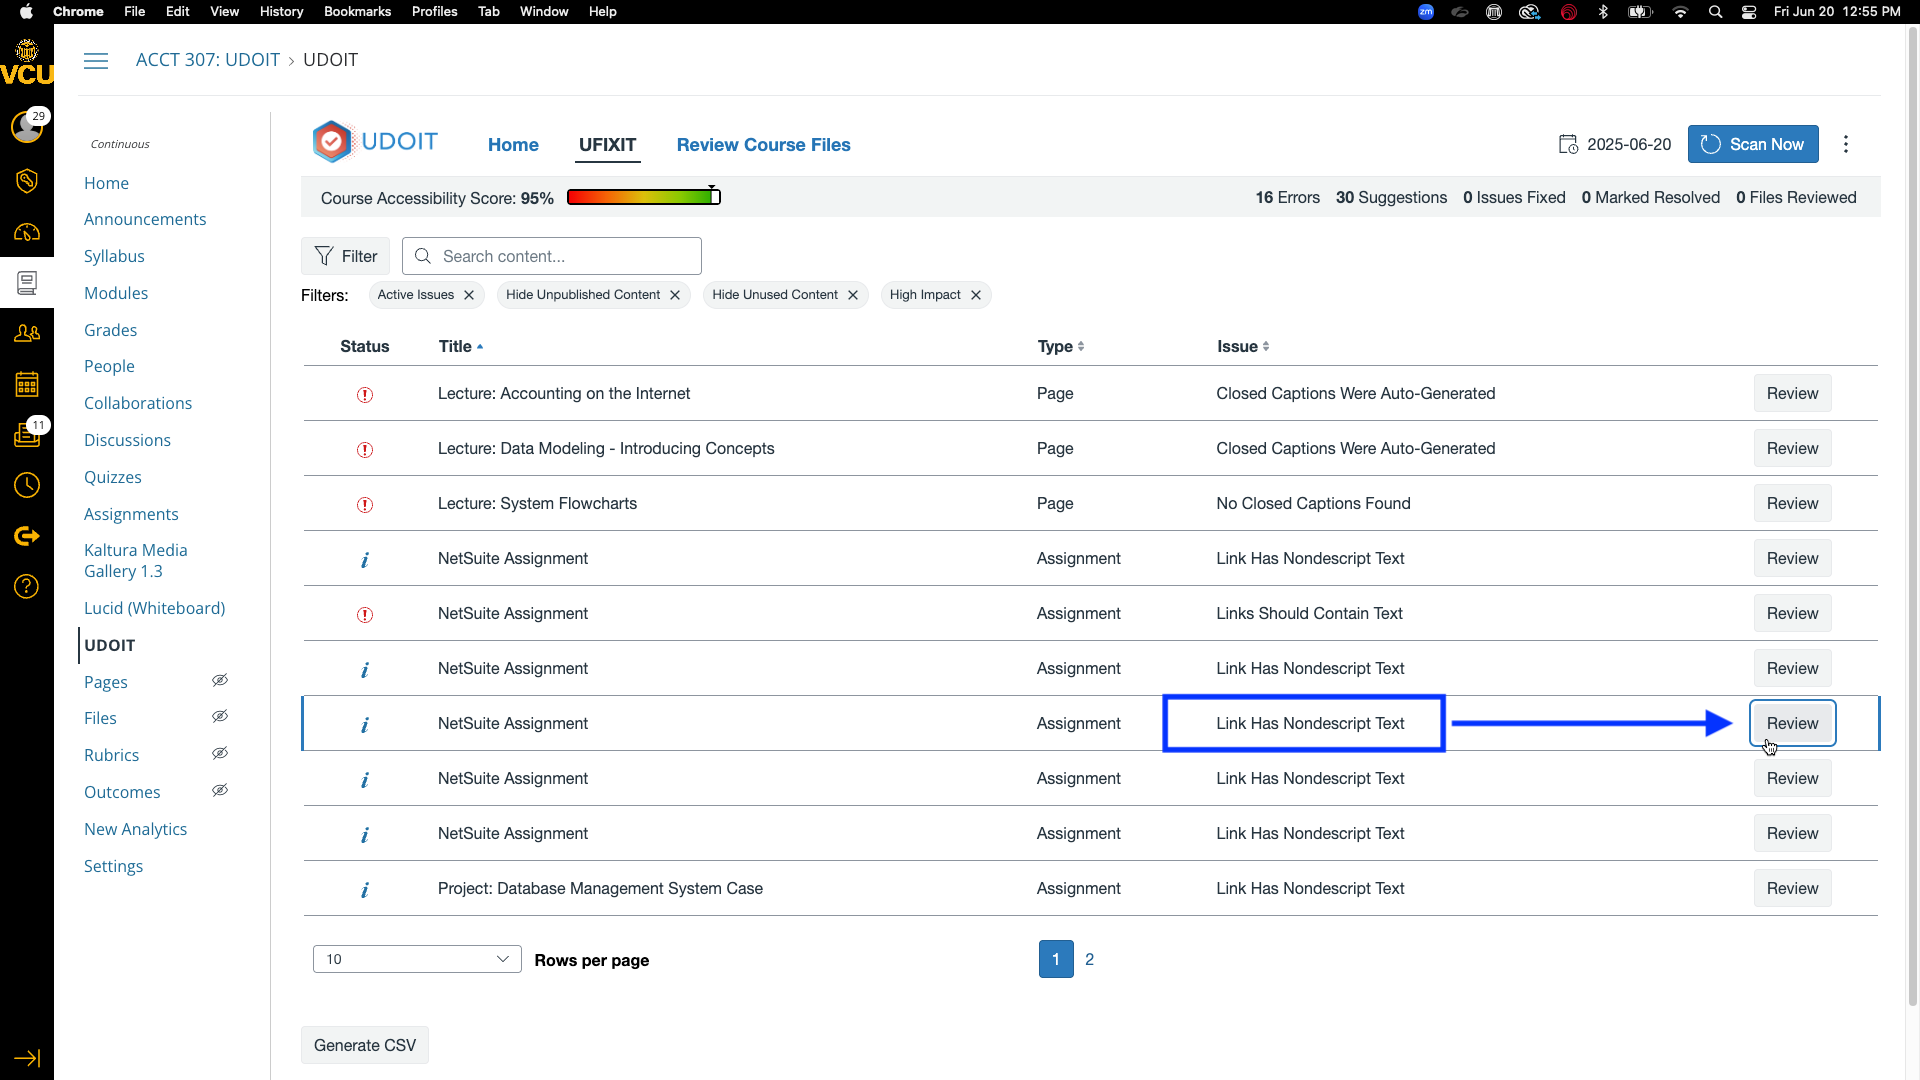The width and height of the screenshot is (1920, 1080).
Task: Open the Calendar icon in global navigation
Action: pyautogui.click(x=27, y=384)
